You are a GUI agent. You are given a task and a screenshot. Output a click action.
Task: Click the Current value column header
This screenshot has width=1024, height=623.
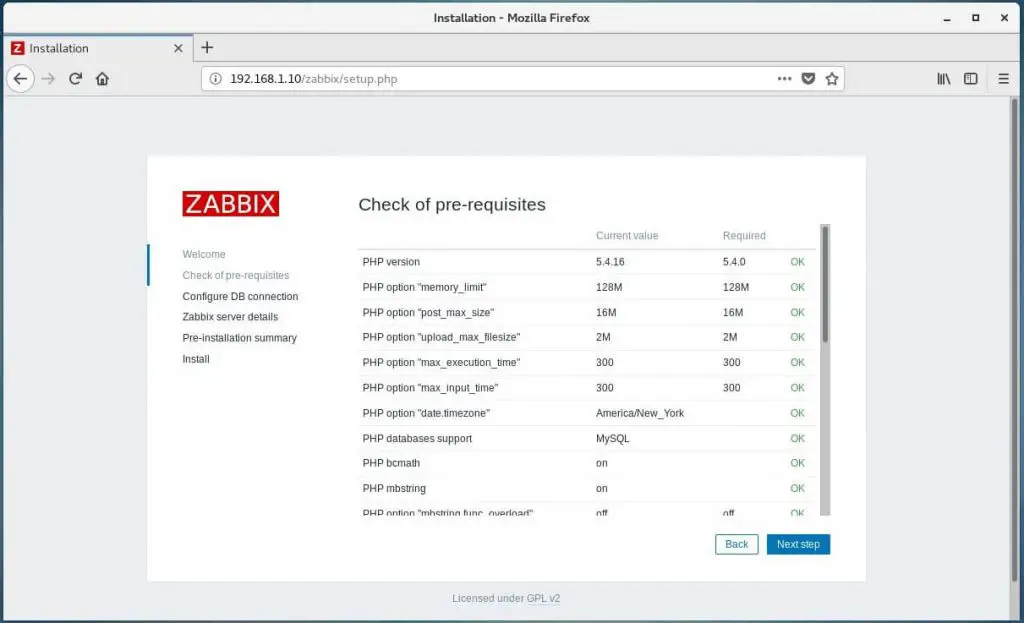click(x=627, y=236)
